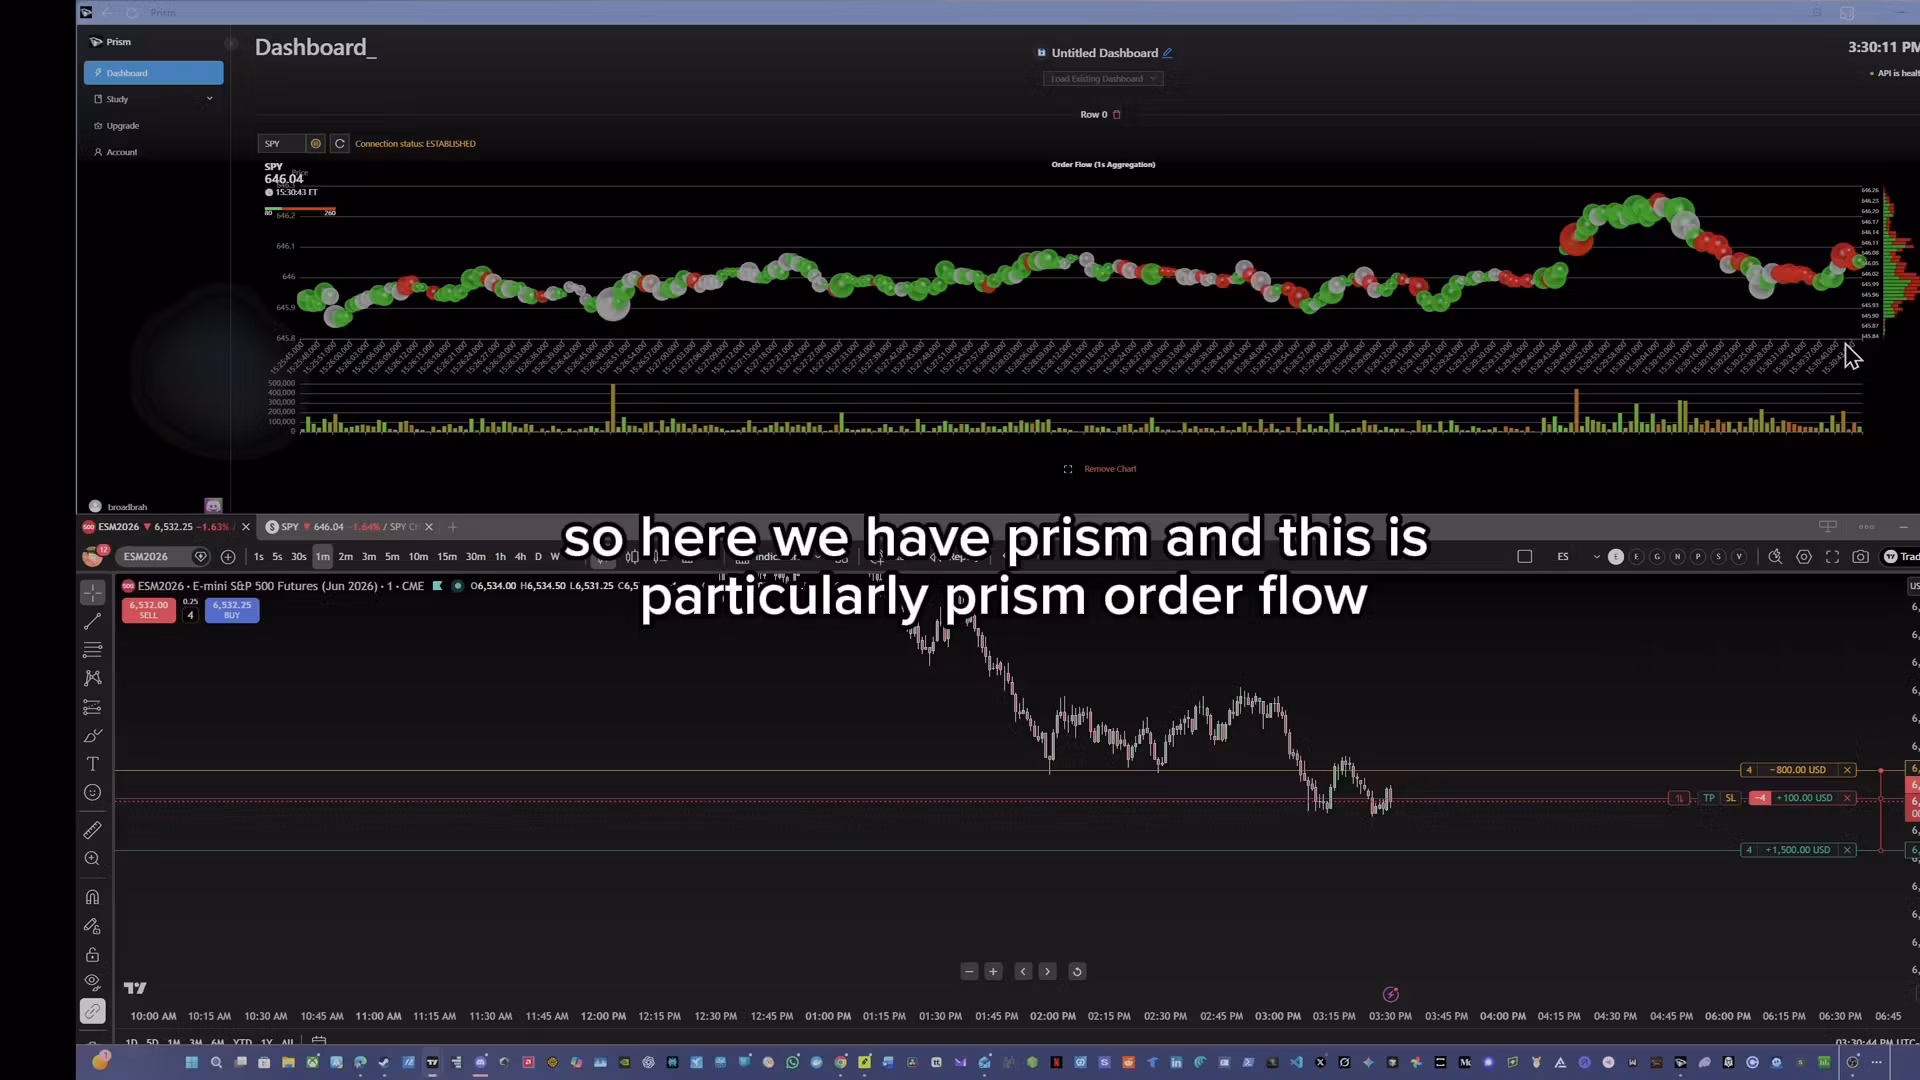Viewport: 1920px width, 1080px height.
Task: Lock all drawings with padlock icon
Action: click(x=92, y=954)
